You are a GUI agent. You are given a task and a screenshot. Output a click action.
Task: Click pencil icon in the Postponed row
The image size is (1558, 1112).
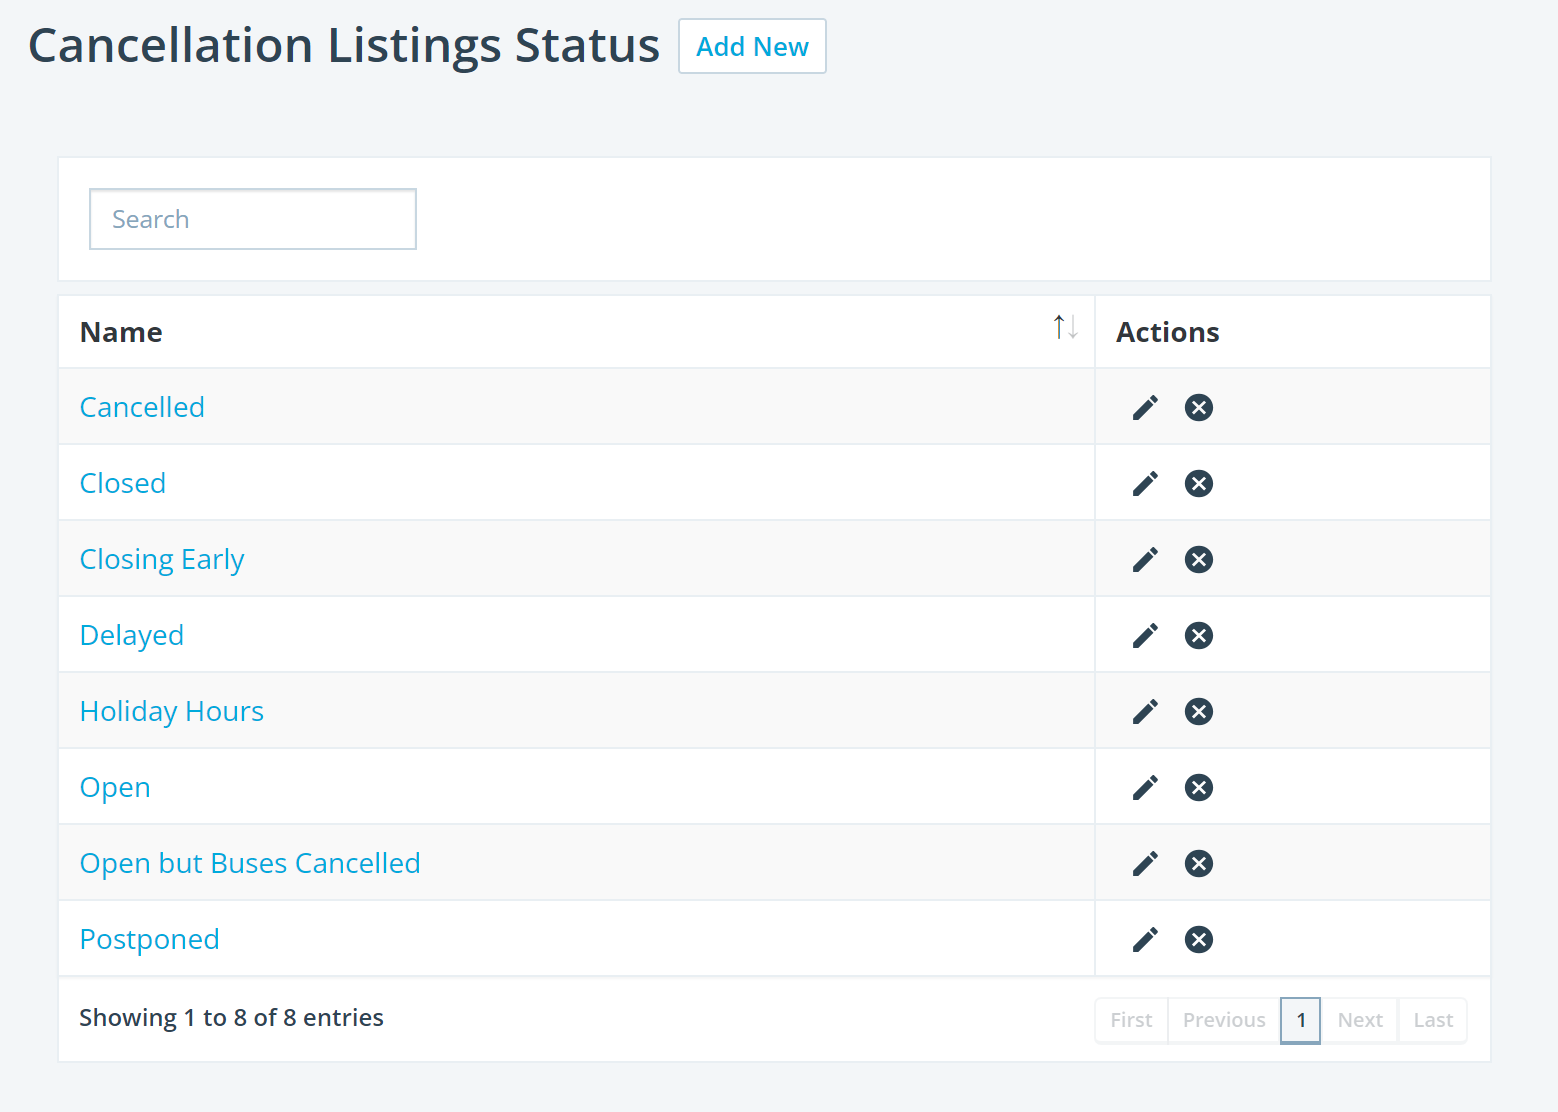[x=1145, y=940]
